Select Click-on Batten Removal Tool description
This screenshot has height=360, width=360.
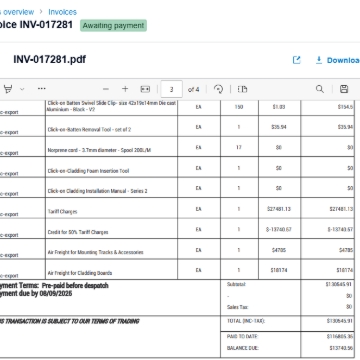(x=89, y=130)
